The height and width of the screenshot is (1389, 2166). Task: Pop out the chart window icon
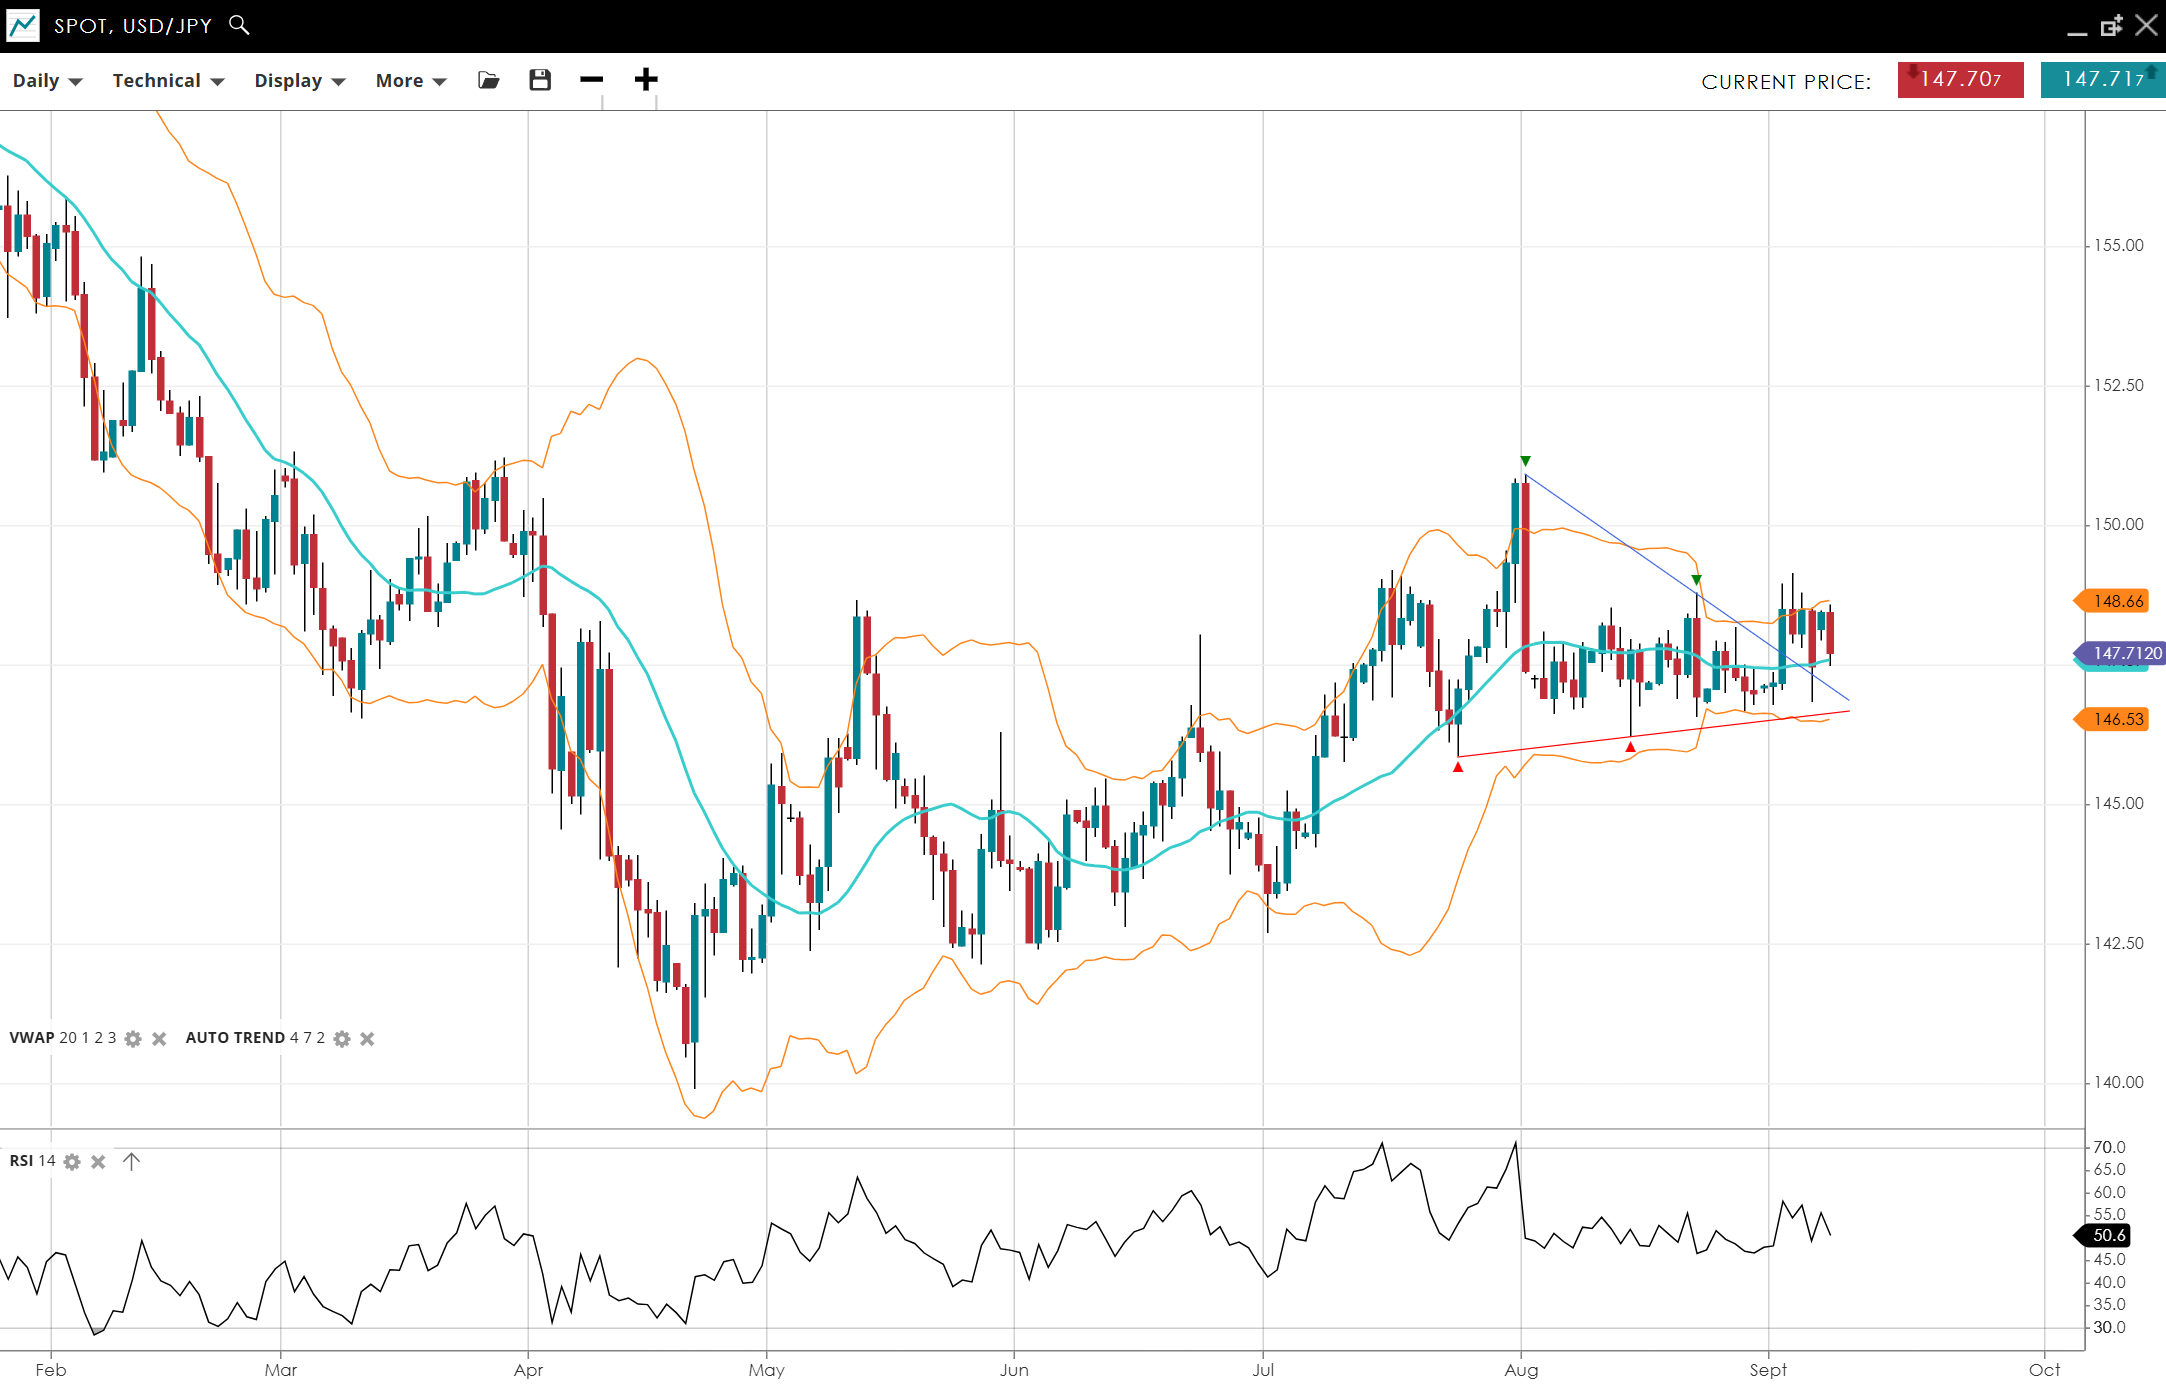tap(2111, 26)
